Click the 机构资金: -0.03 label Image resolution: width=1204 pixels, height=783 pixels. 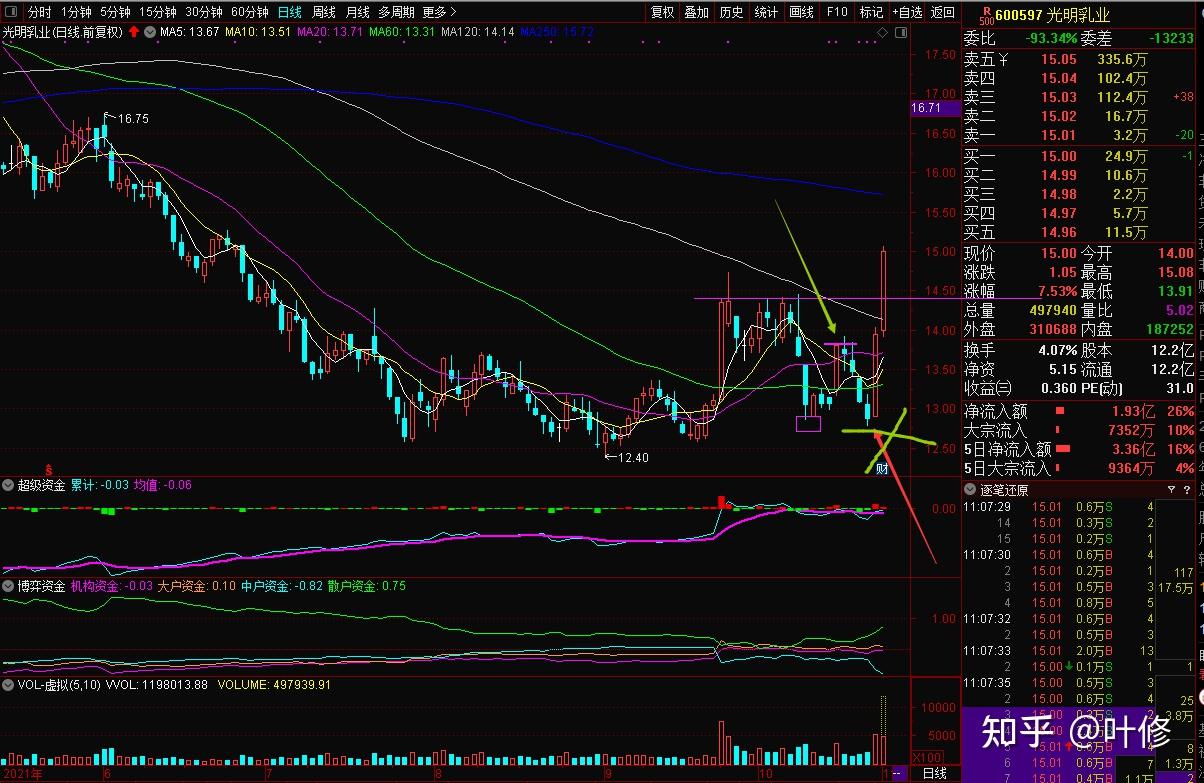point(111,586)
